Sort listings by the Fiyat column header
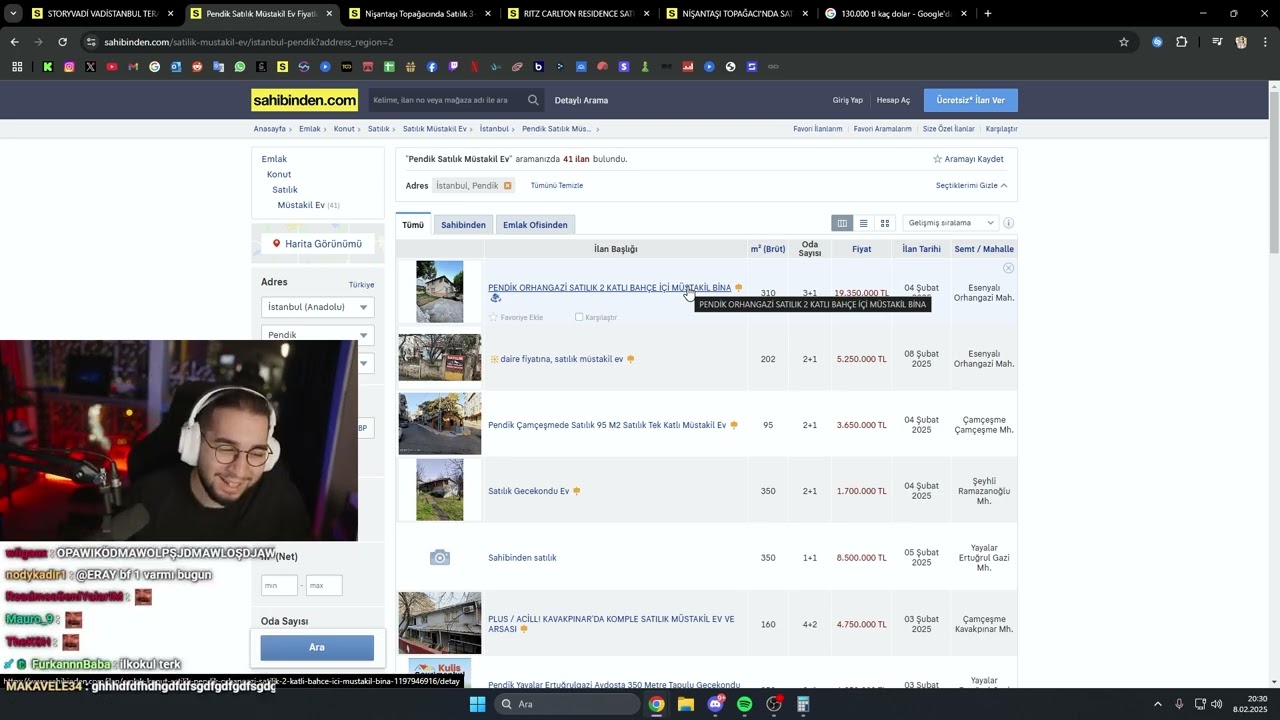 (861, 249)
